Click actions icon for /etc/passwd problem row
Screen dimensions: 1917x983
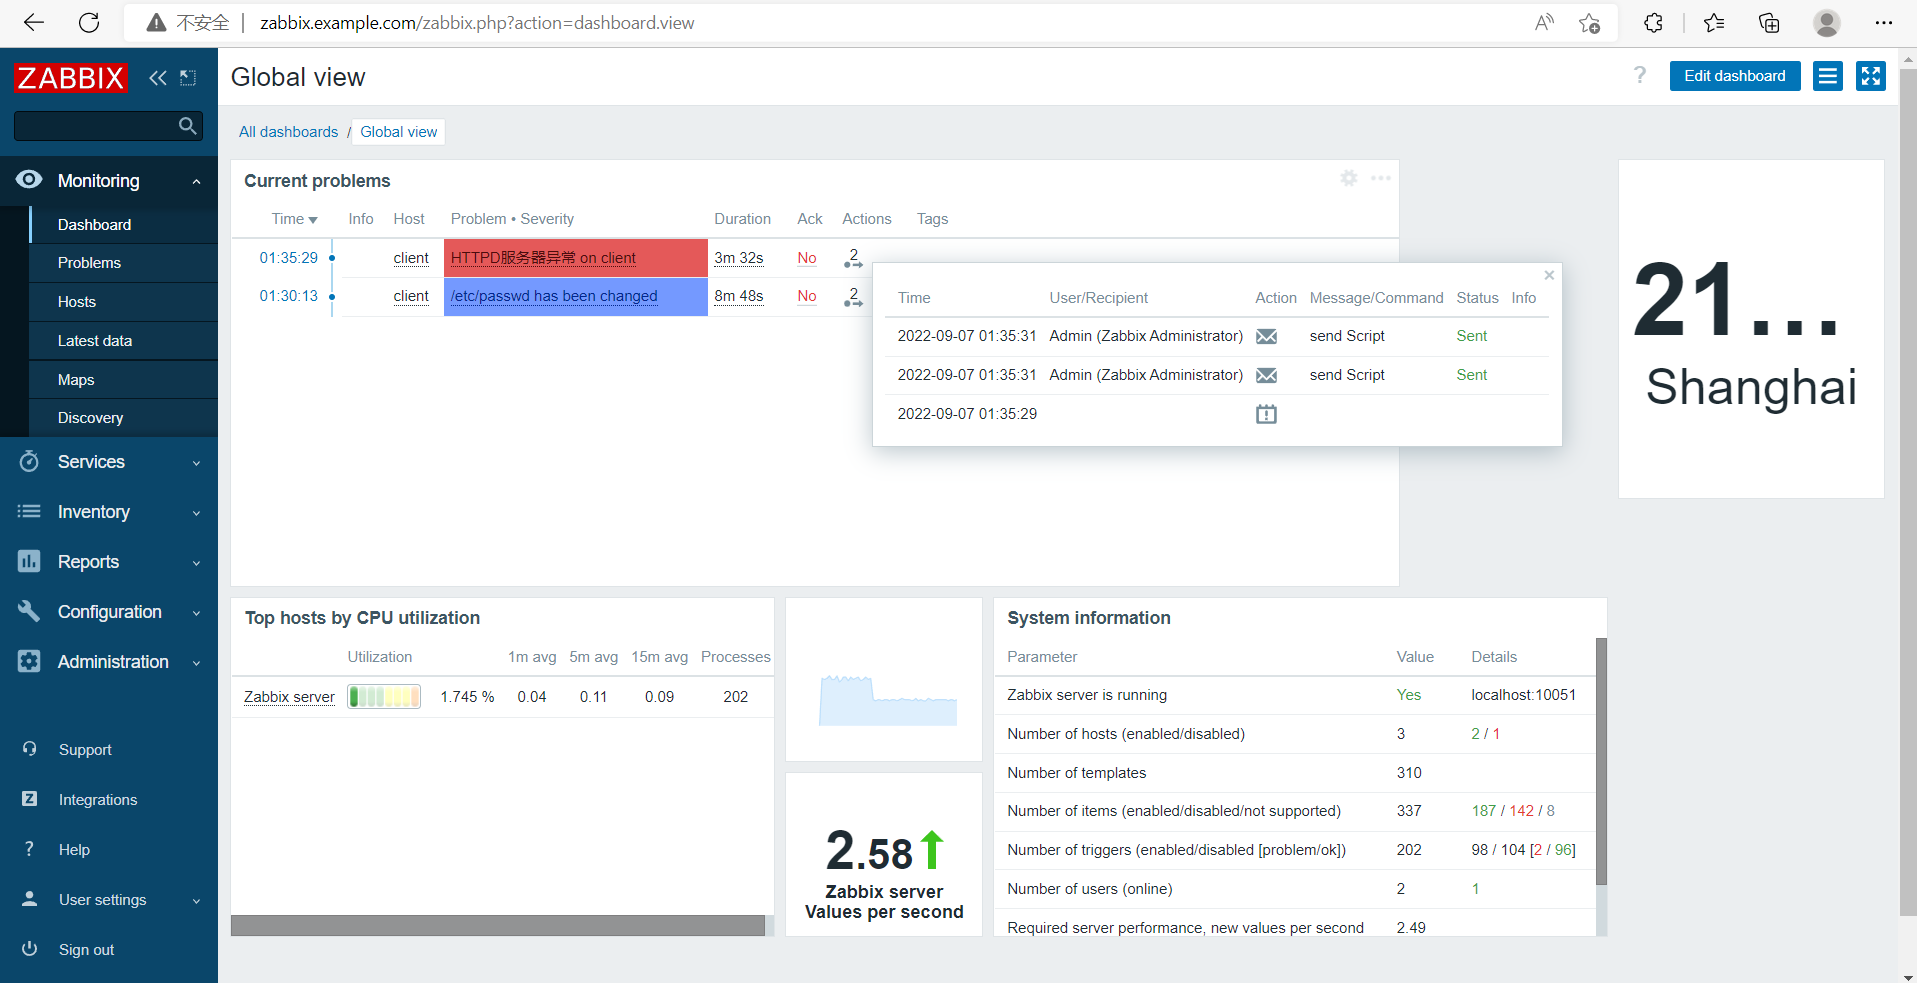click(853, 296)
